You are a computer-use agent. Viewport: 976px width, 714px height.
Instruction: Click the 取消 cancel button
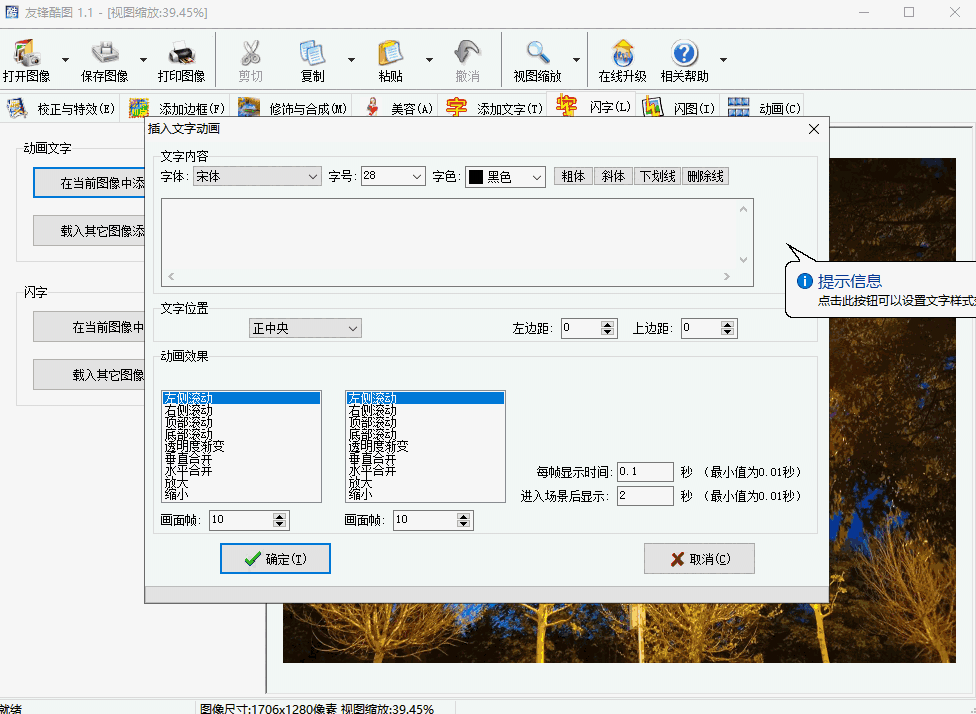coord(699,558)
